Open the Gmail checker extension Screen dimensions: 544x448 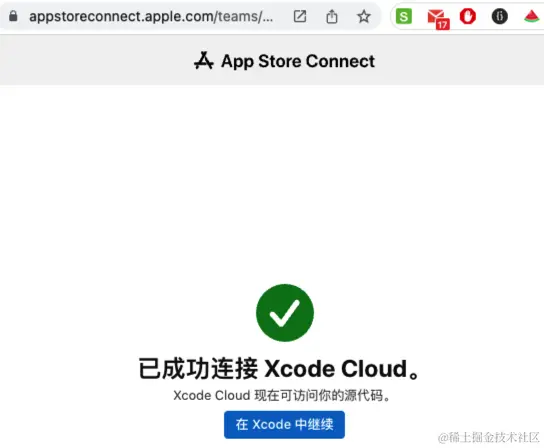tap(436, 16)
